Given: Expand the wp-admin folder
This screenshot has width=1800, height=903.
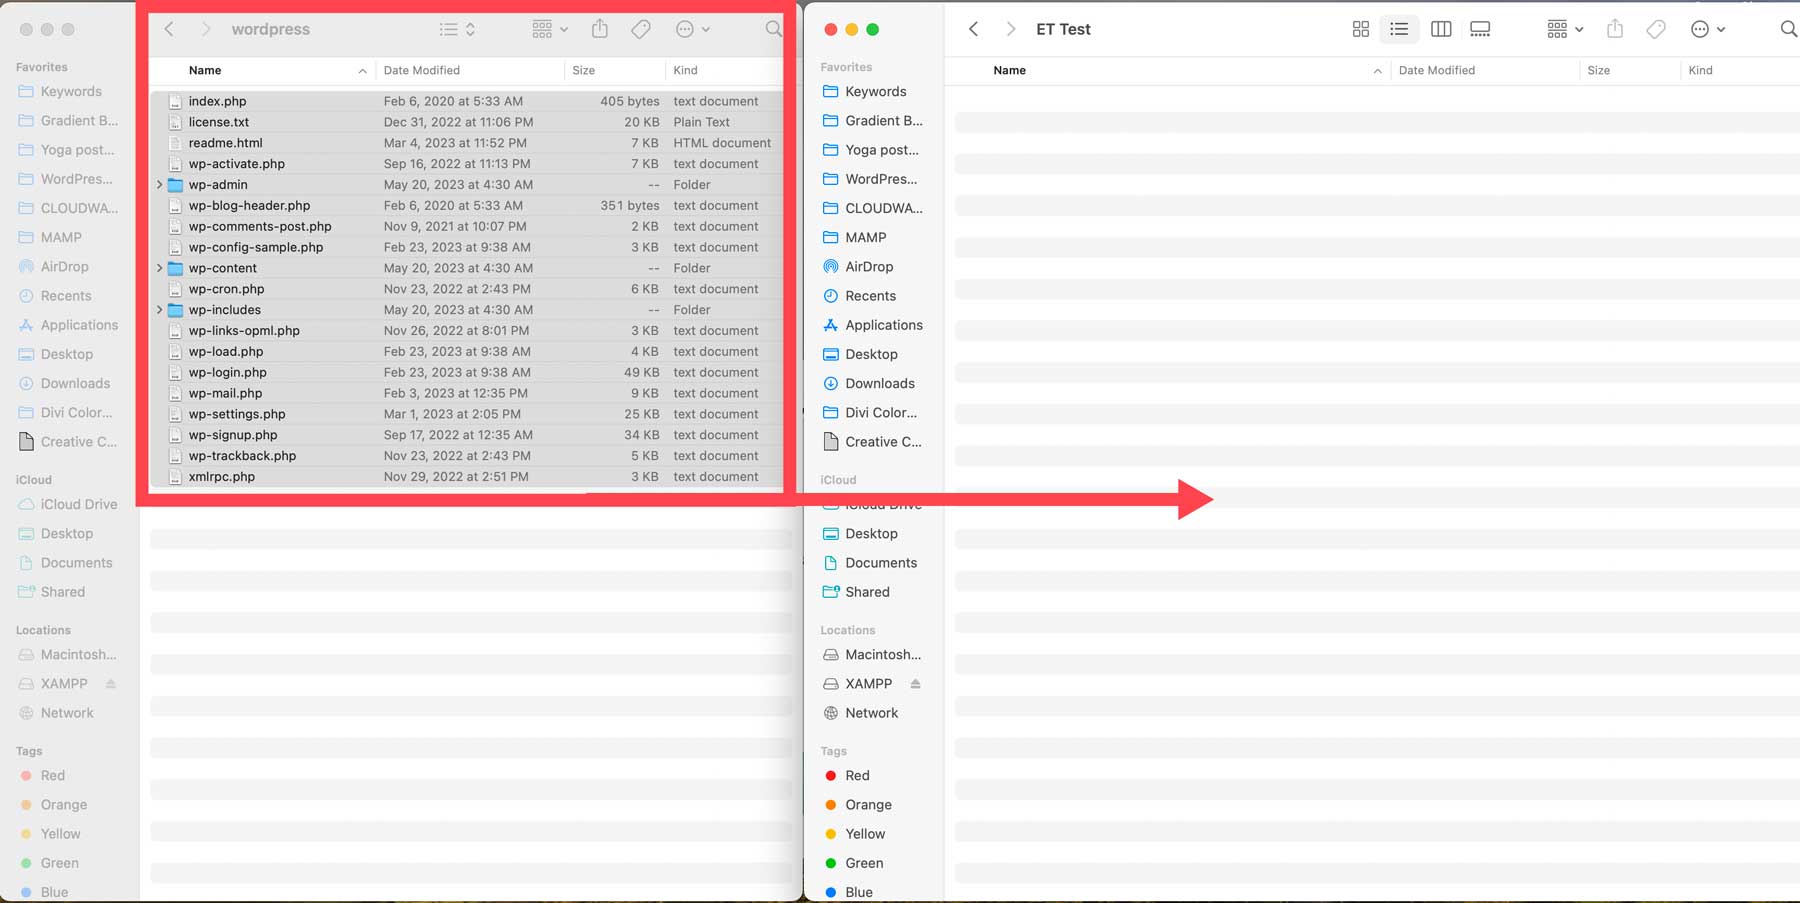Looking at the screenshot, I should pyautogui.click(x=160, y=184).
